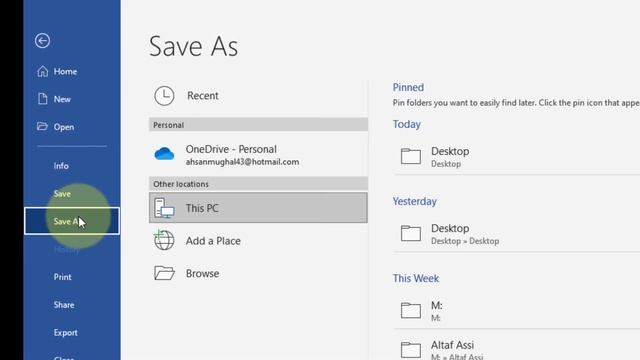Click the back arrow to return to the document
Image resolution: width=640 pixels, height=360 pixels.
tap(42, 40)
